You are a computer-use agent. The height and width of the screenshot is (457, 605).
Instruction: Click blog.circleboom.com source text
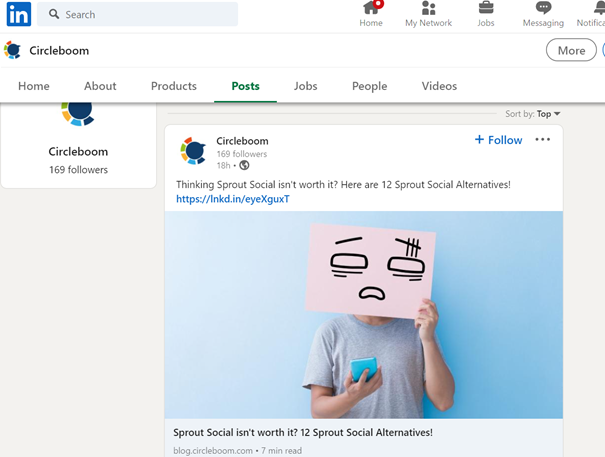pyautogui.click(x=213, y=450)
